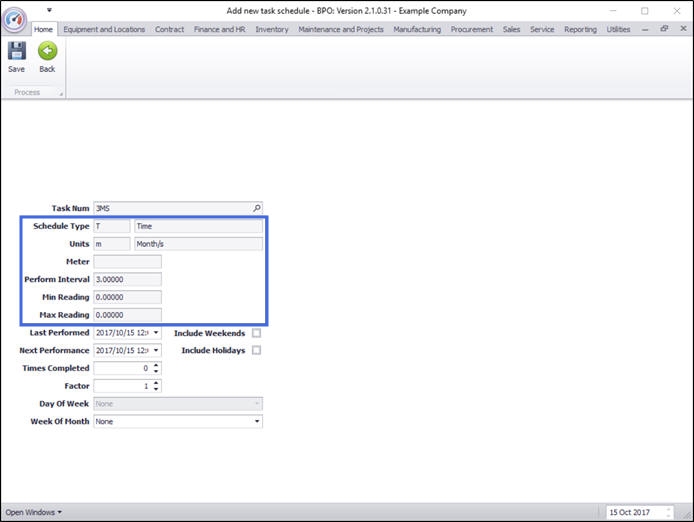Decrease the Times Completed value
The height and width of the screenshot is (522, 694).
pyautogui.click(x=156, y=371)
